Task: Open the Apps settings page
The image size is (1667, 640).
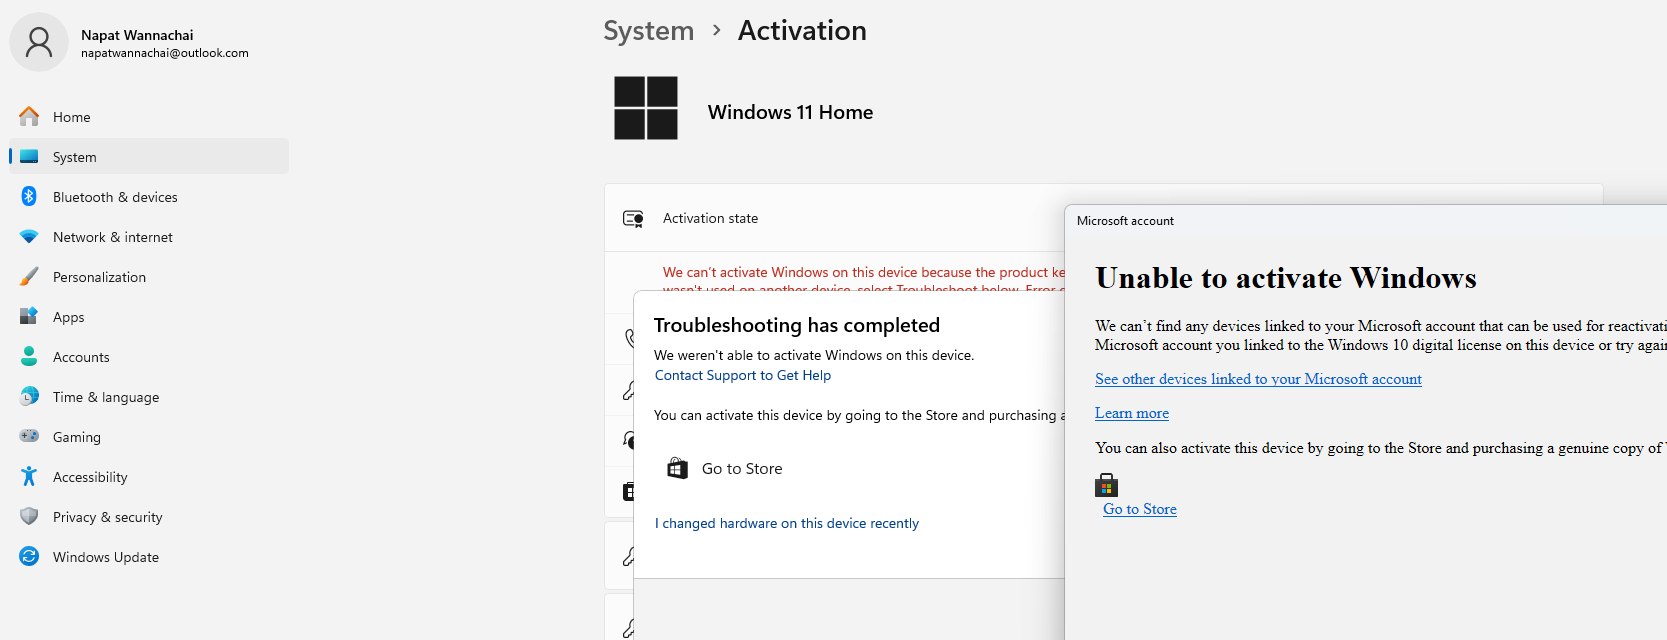Action: [149, 317]
